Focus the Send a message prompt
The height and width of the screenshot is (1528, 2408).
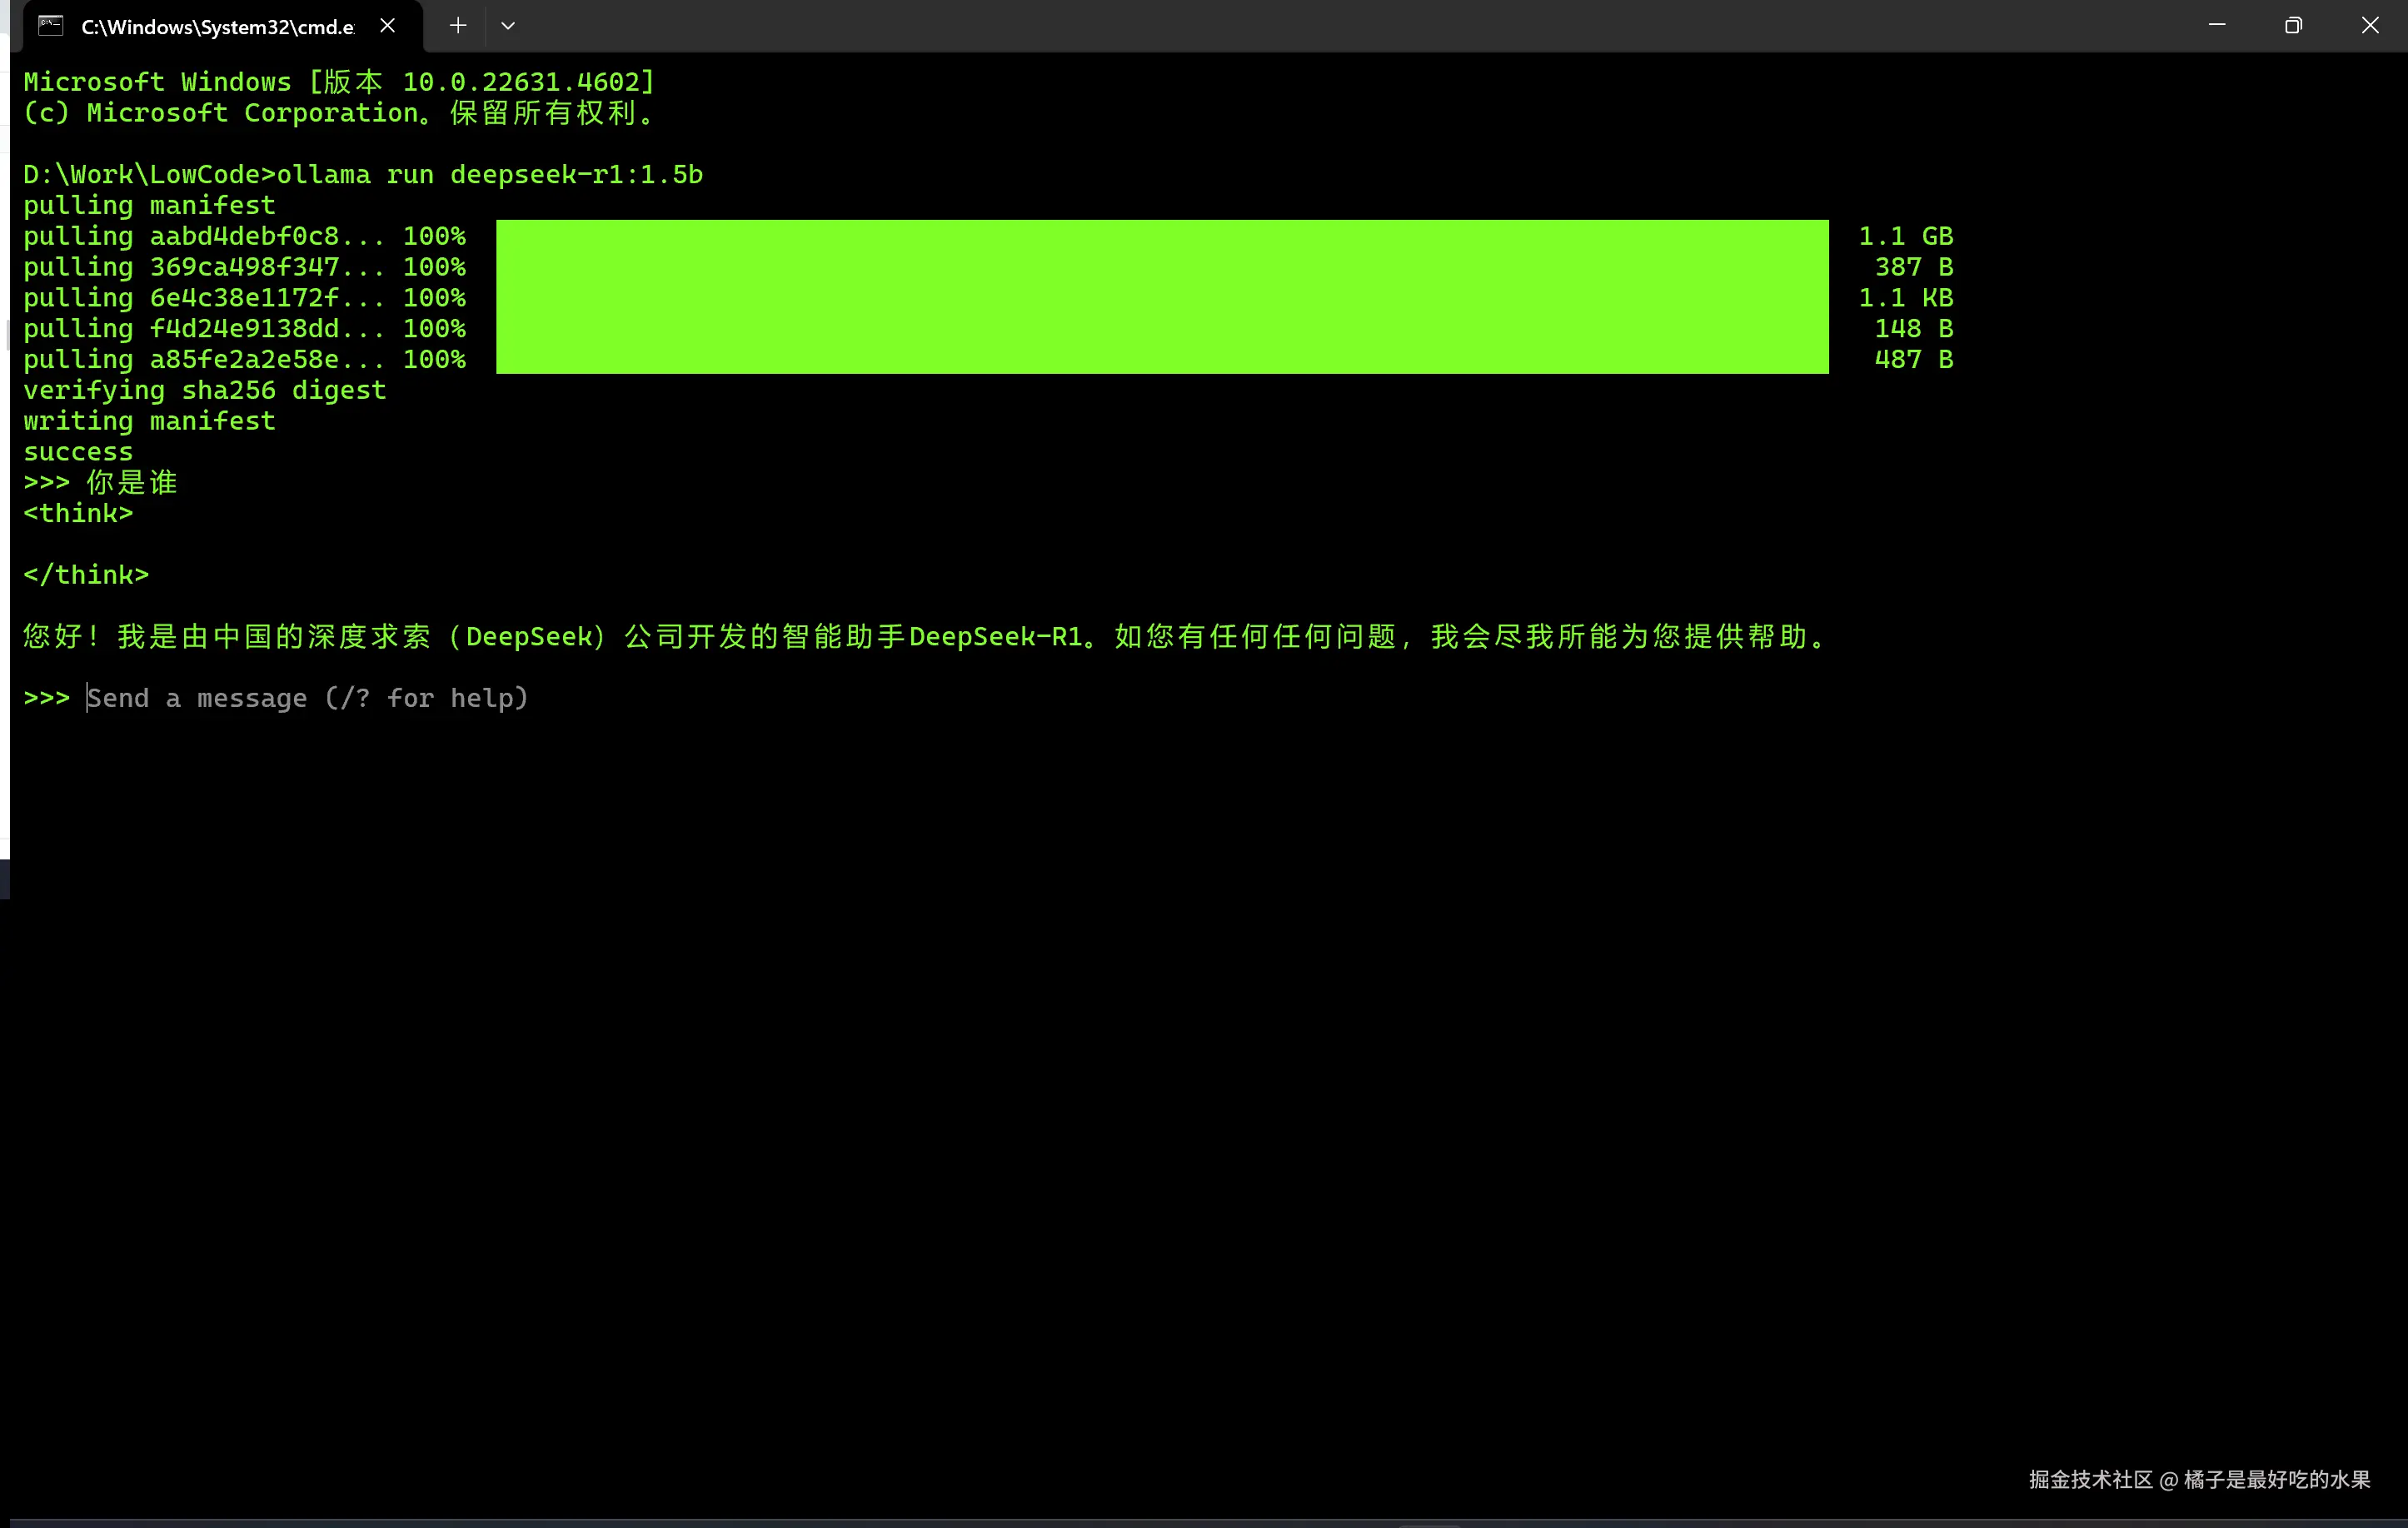(x=307, y=698)
